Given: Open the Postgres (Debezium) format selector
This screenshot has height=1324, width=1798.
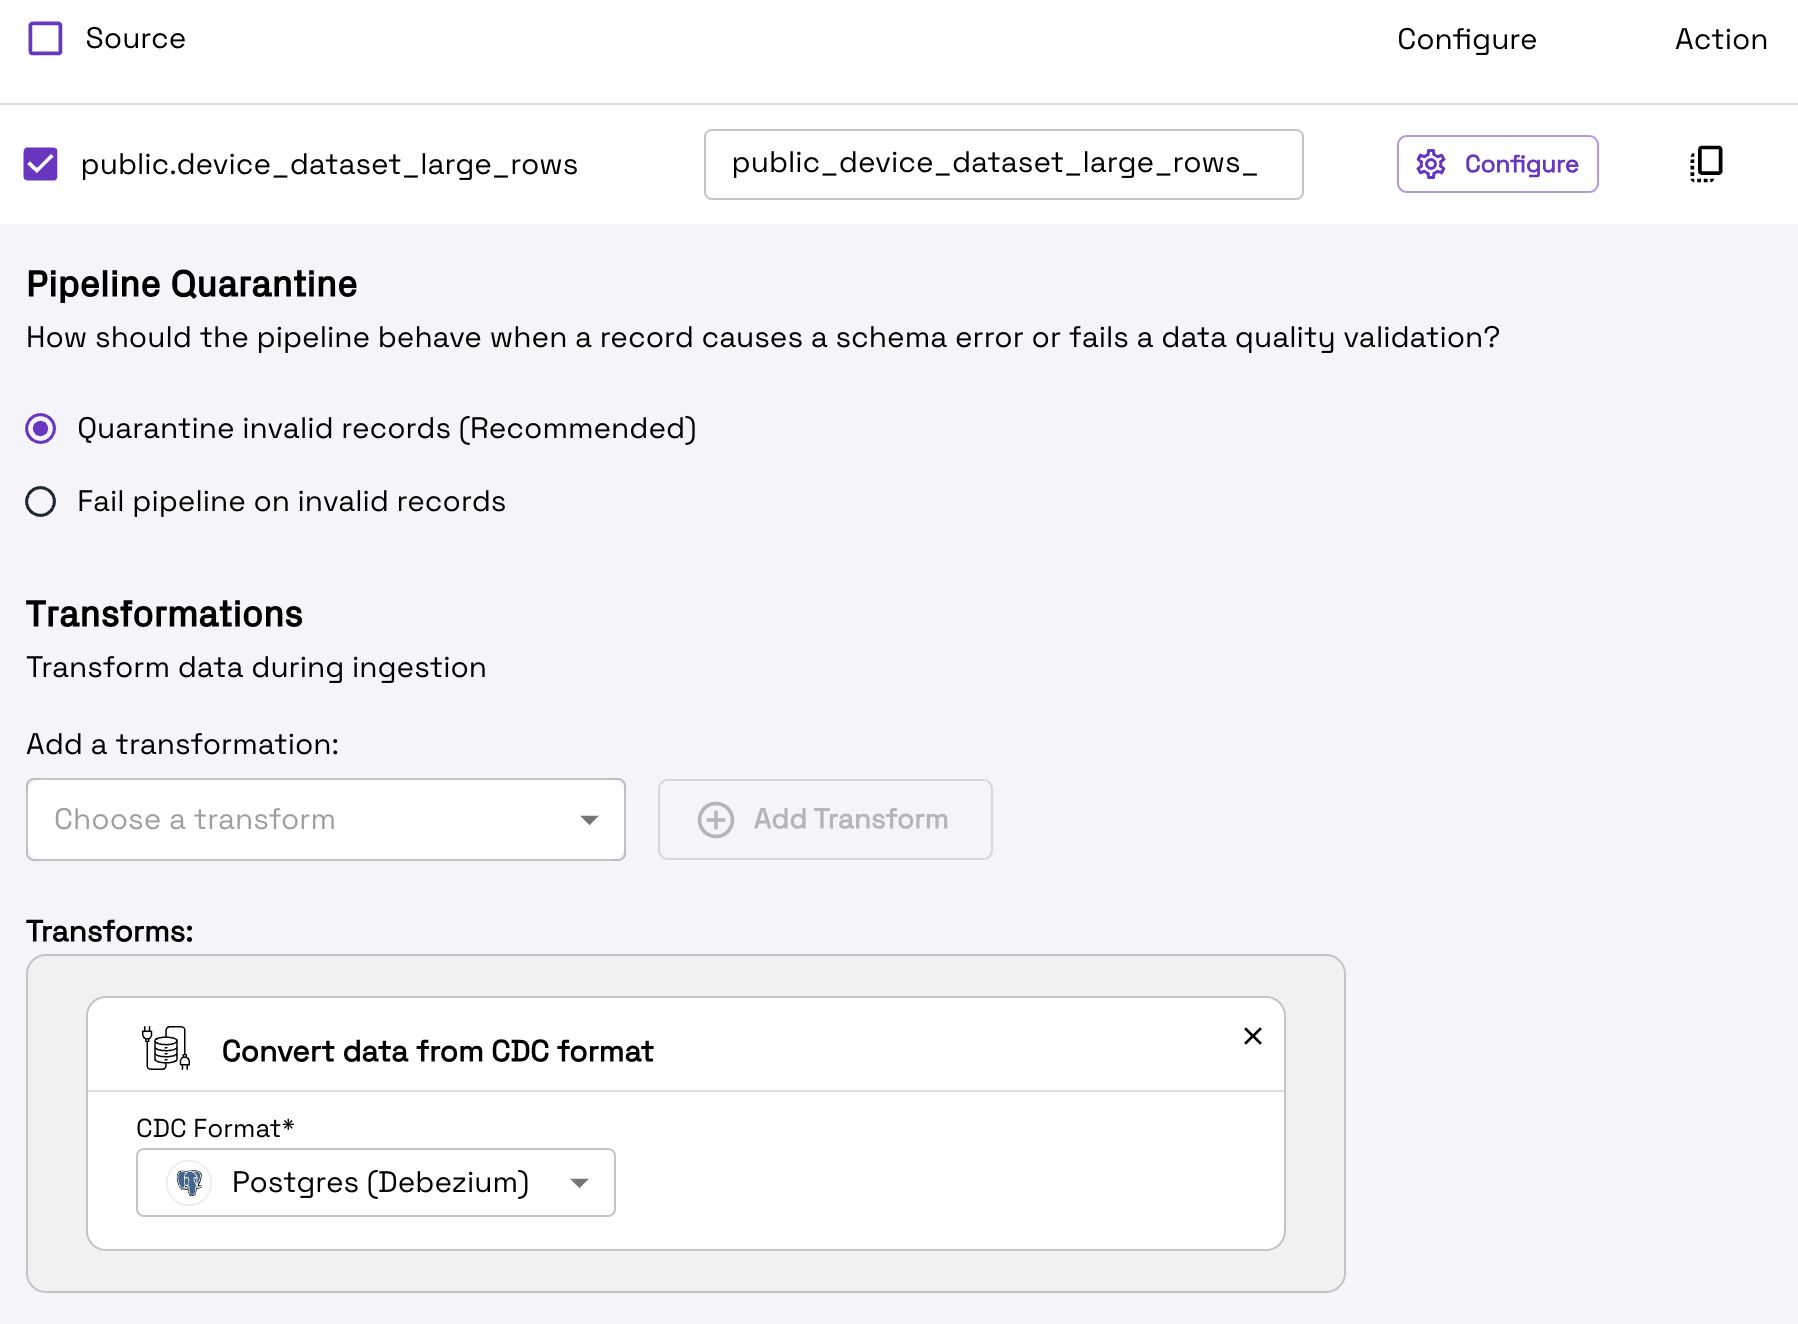Looking at the screenshot, I should coord(376,1183).
